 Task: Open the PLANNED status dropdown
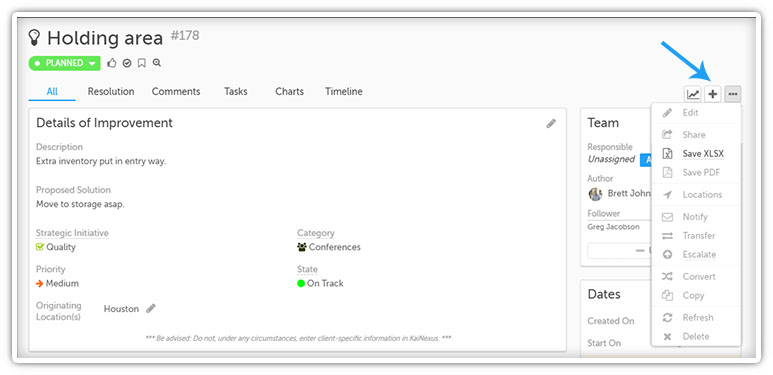click(x=65, y=63)
